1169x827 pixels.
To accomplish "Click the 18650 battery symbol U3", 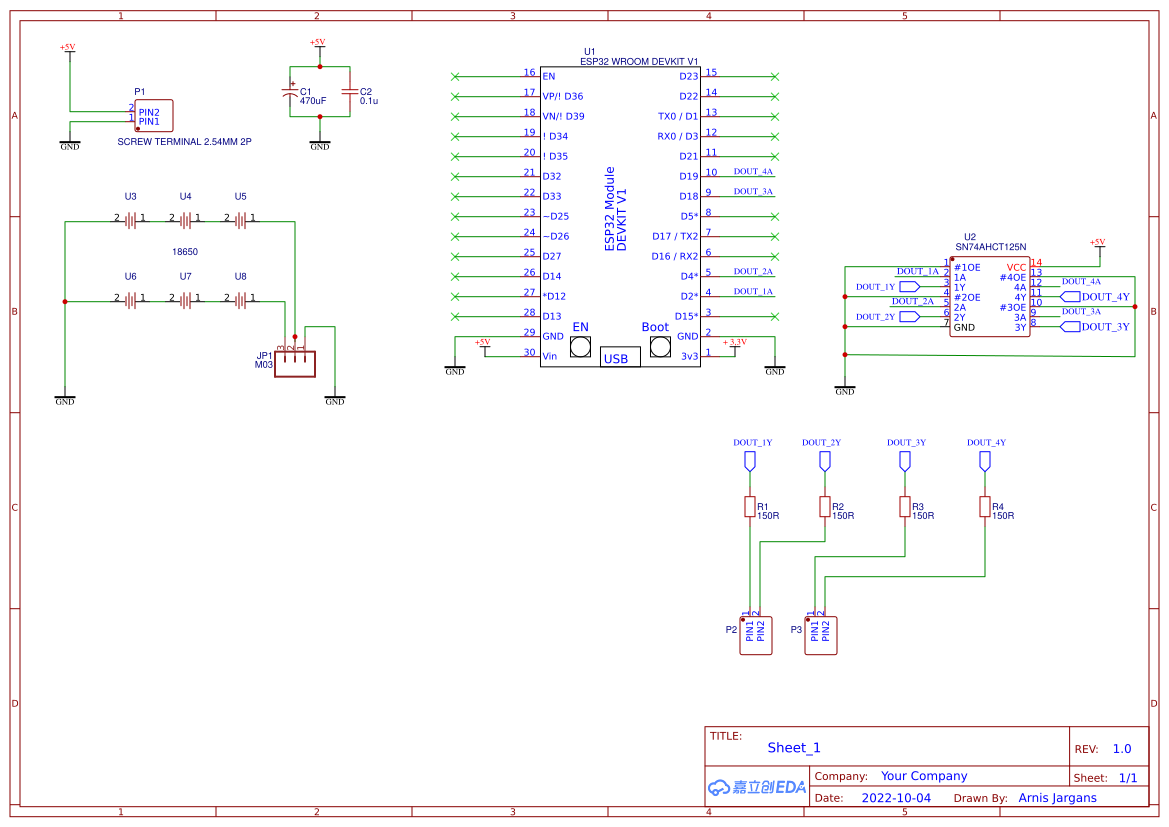I will (x=130, y=220).
